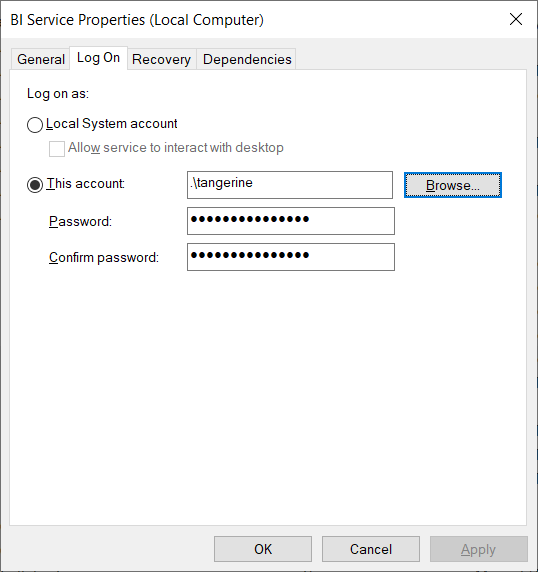Select the Log On tab
Screen dimensions: 538x572
(98, 58)
